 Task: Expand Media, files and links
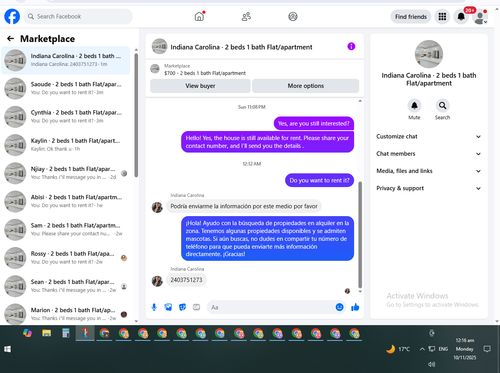[429, 171]
